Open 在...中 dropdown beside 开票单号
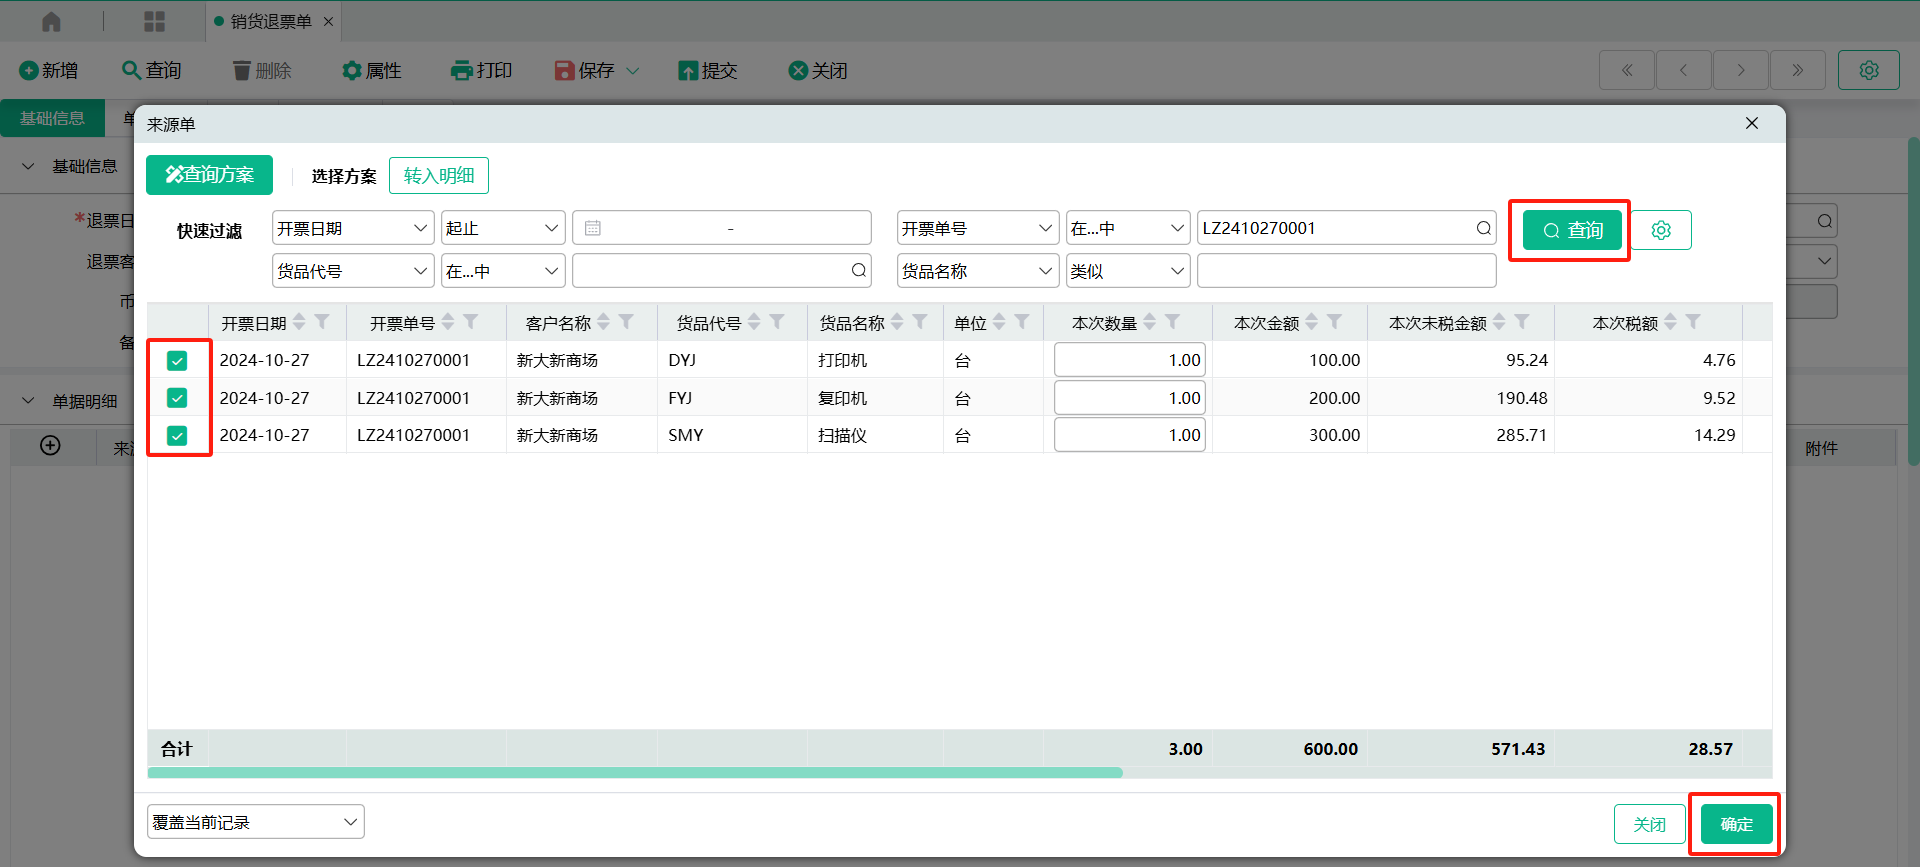The image size is (1920, 867). click(x=1128, y=228)
